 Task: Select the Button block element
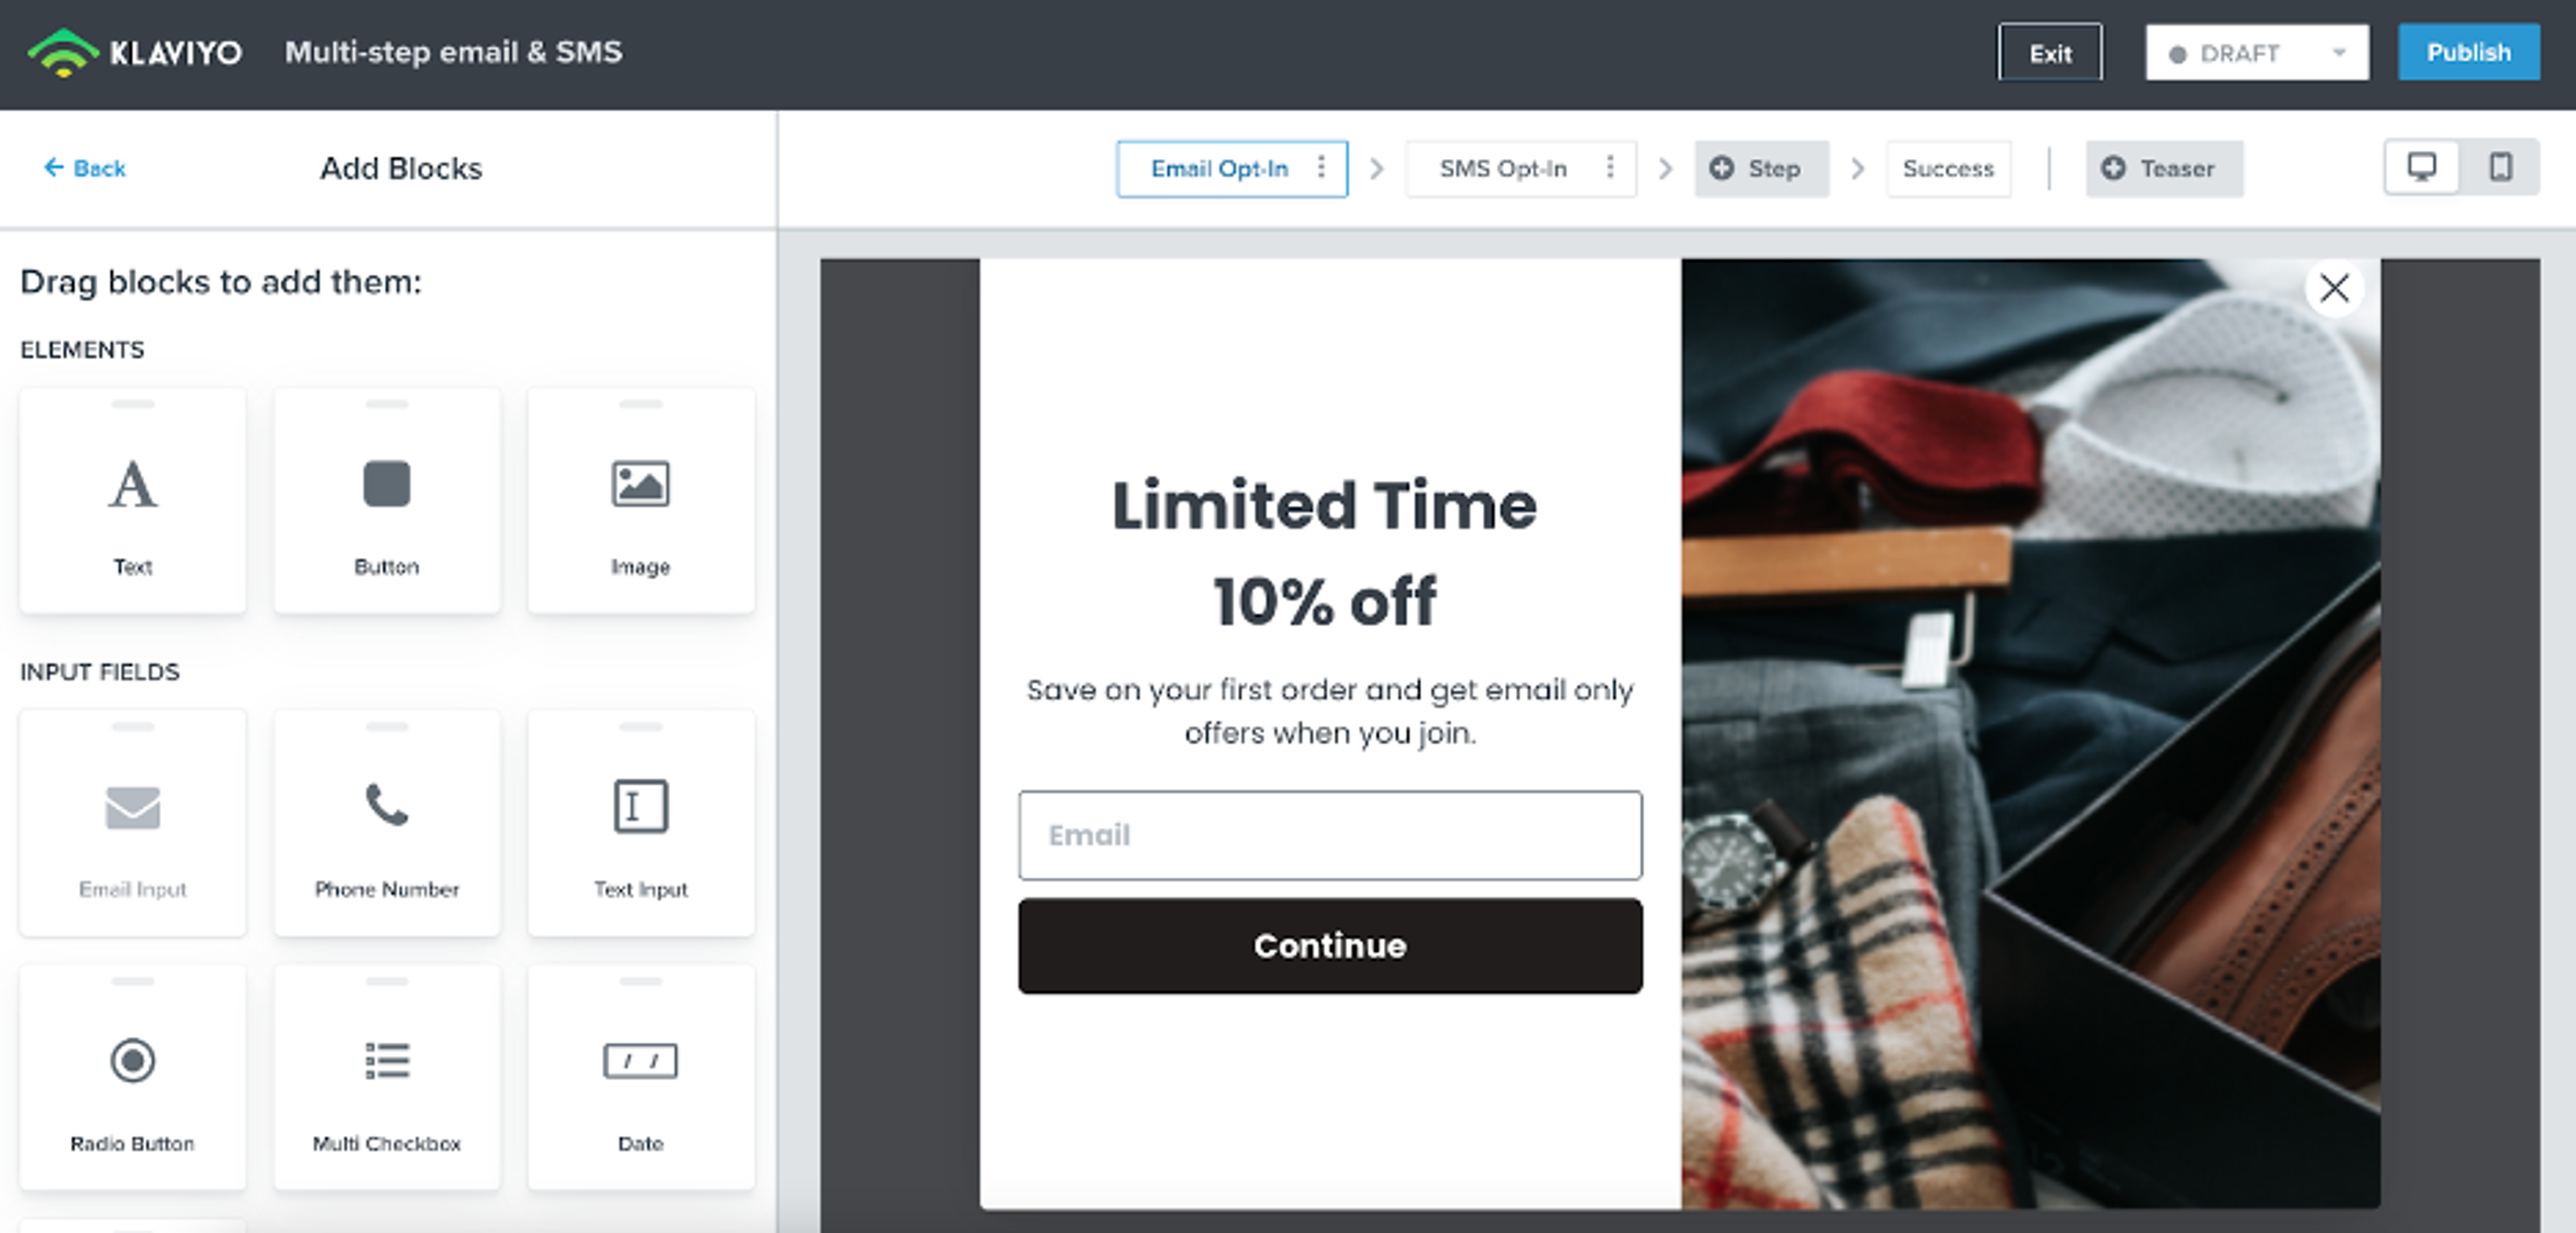(x=386, y=500)
